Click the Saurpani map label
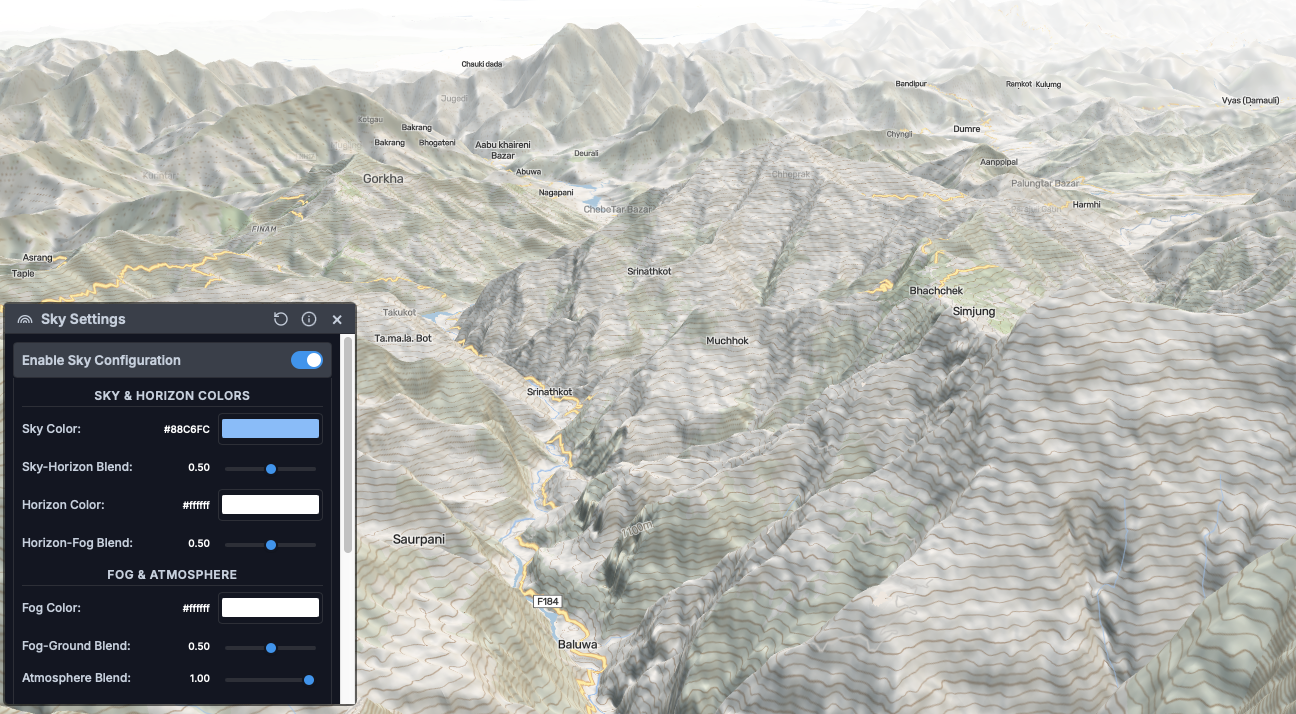 (420, 538)
